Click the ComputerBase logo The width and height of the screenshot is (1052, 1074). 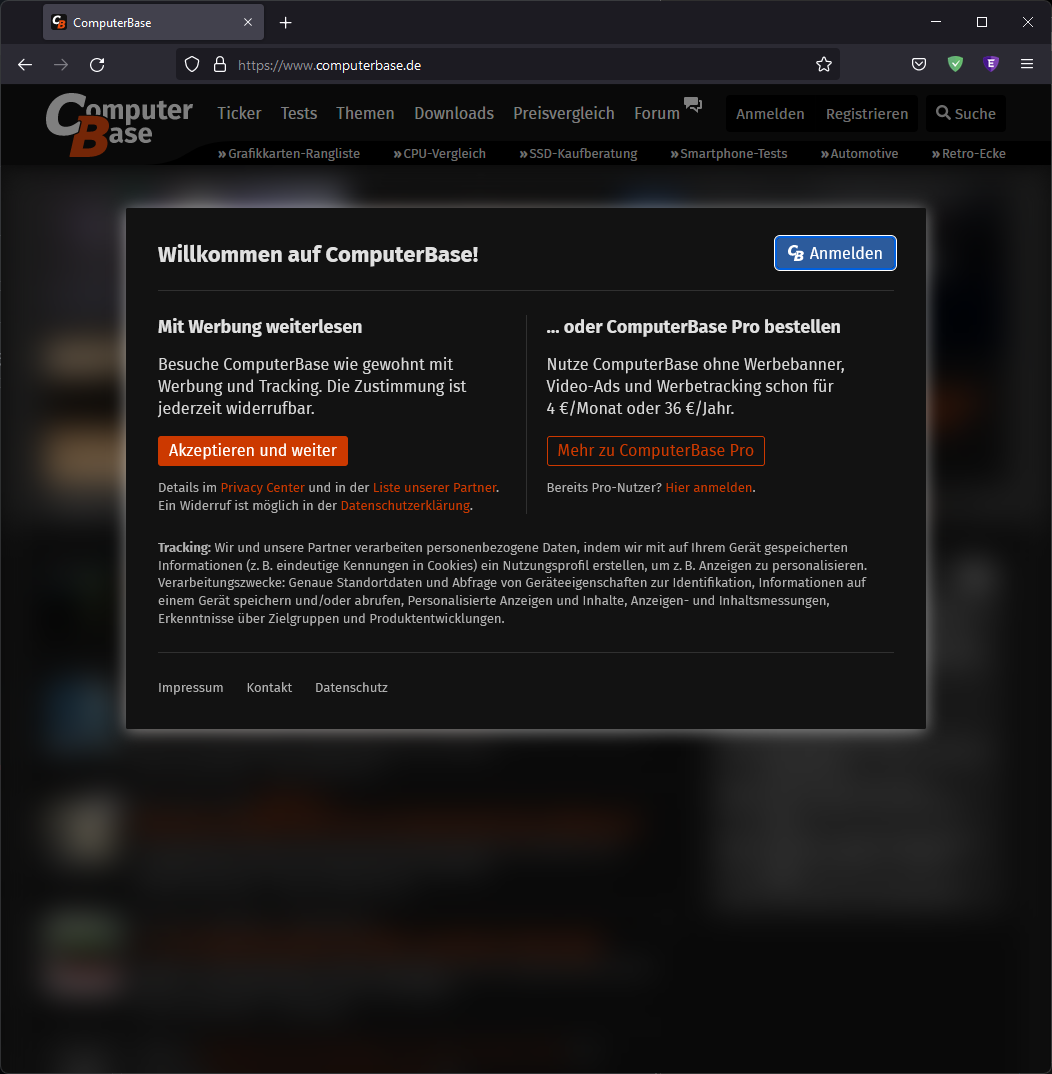[118, 122]
